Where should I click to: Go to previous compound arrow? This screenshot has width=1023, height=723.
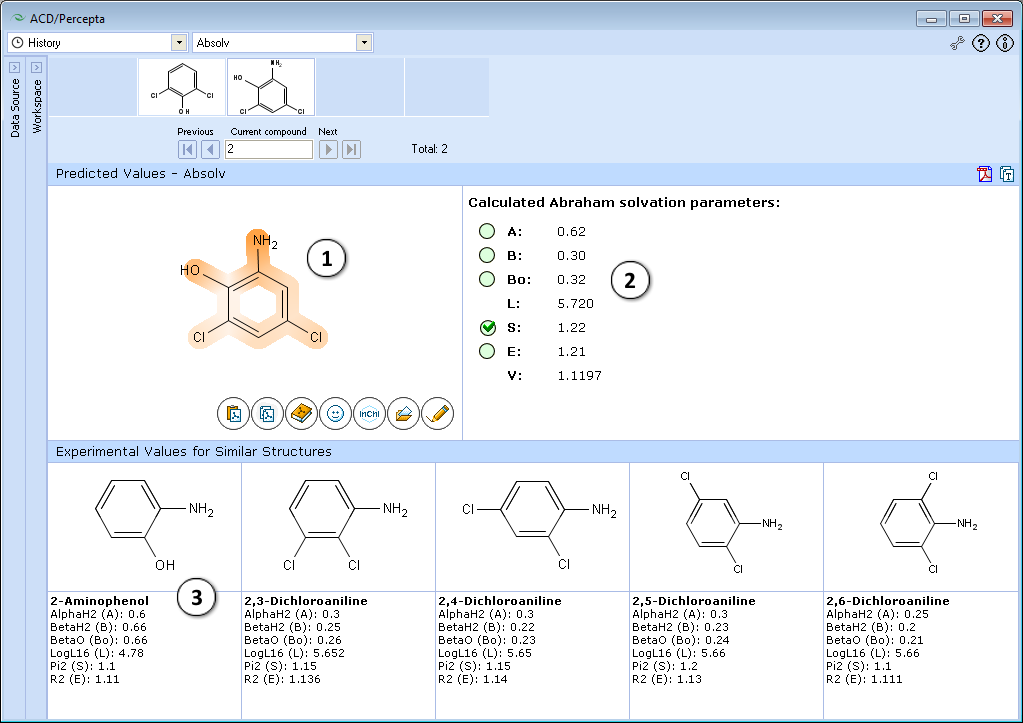click(210, 149)
